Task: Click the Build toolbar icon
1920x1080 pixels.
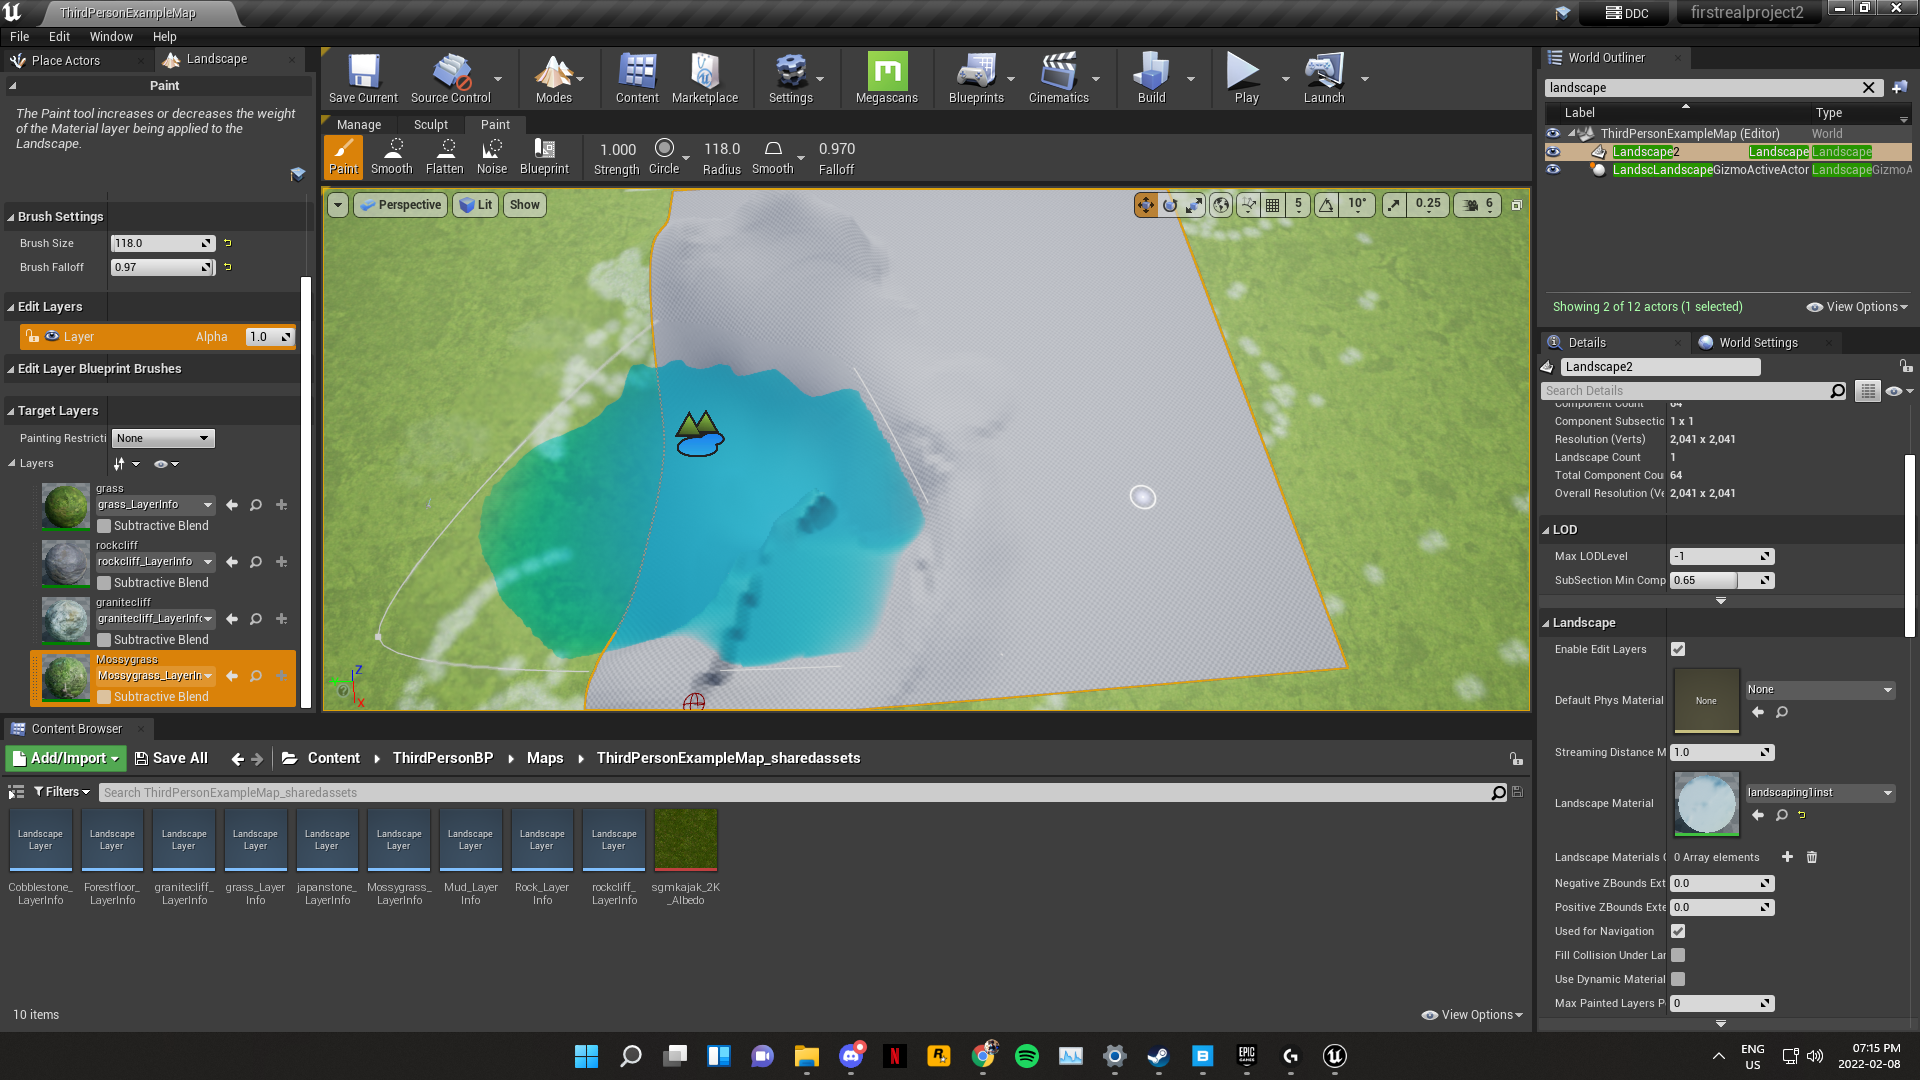Action: (1151, 78)
